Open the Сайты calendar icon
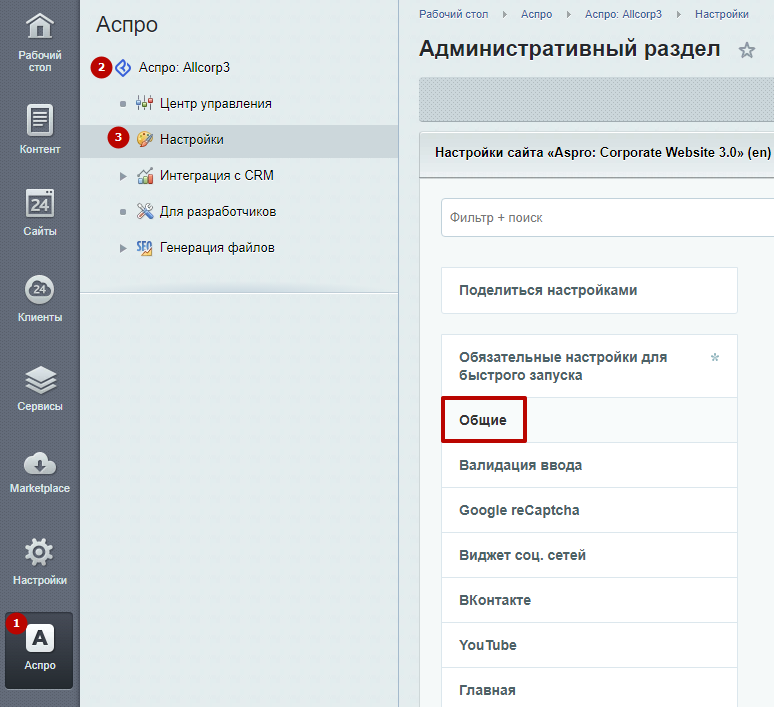The image size is (774, 707). click(39, 203)
